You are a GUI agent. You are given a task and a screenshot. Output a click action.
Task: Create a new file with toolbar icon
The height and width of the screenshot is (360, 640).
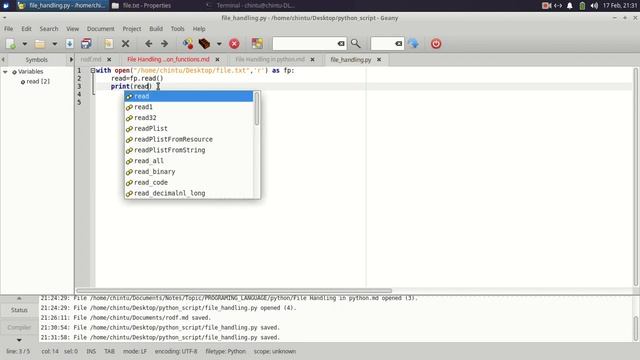pos(11,44)
